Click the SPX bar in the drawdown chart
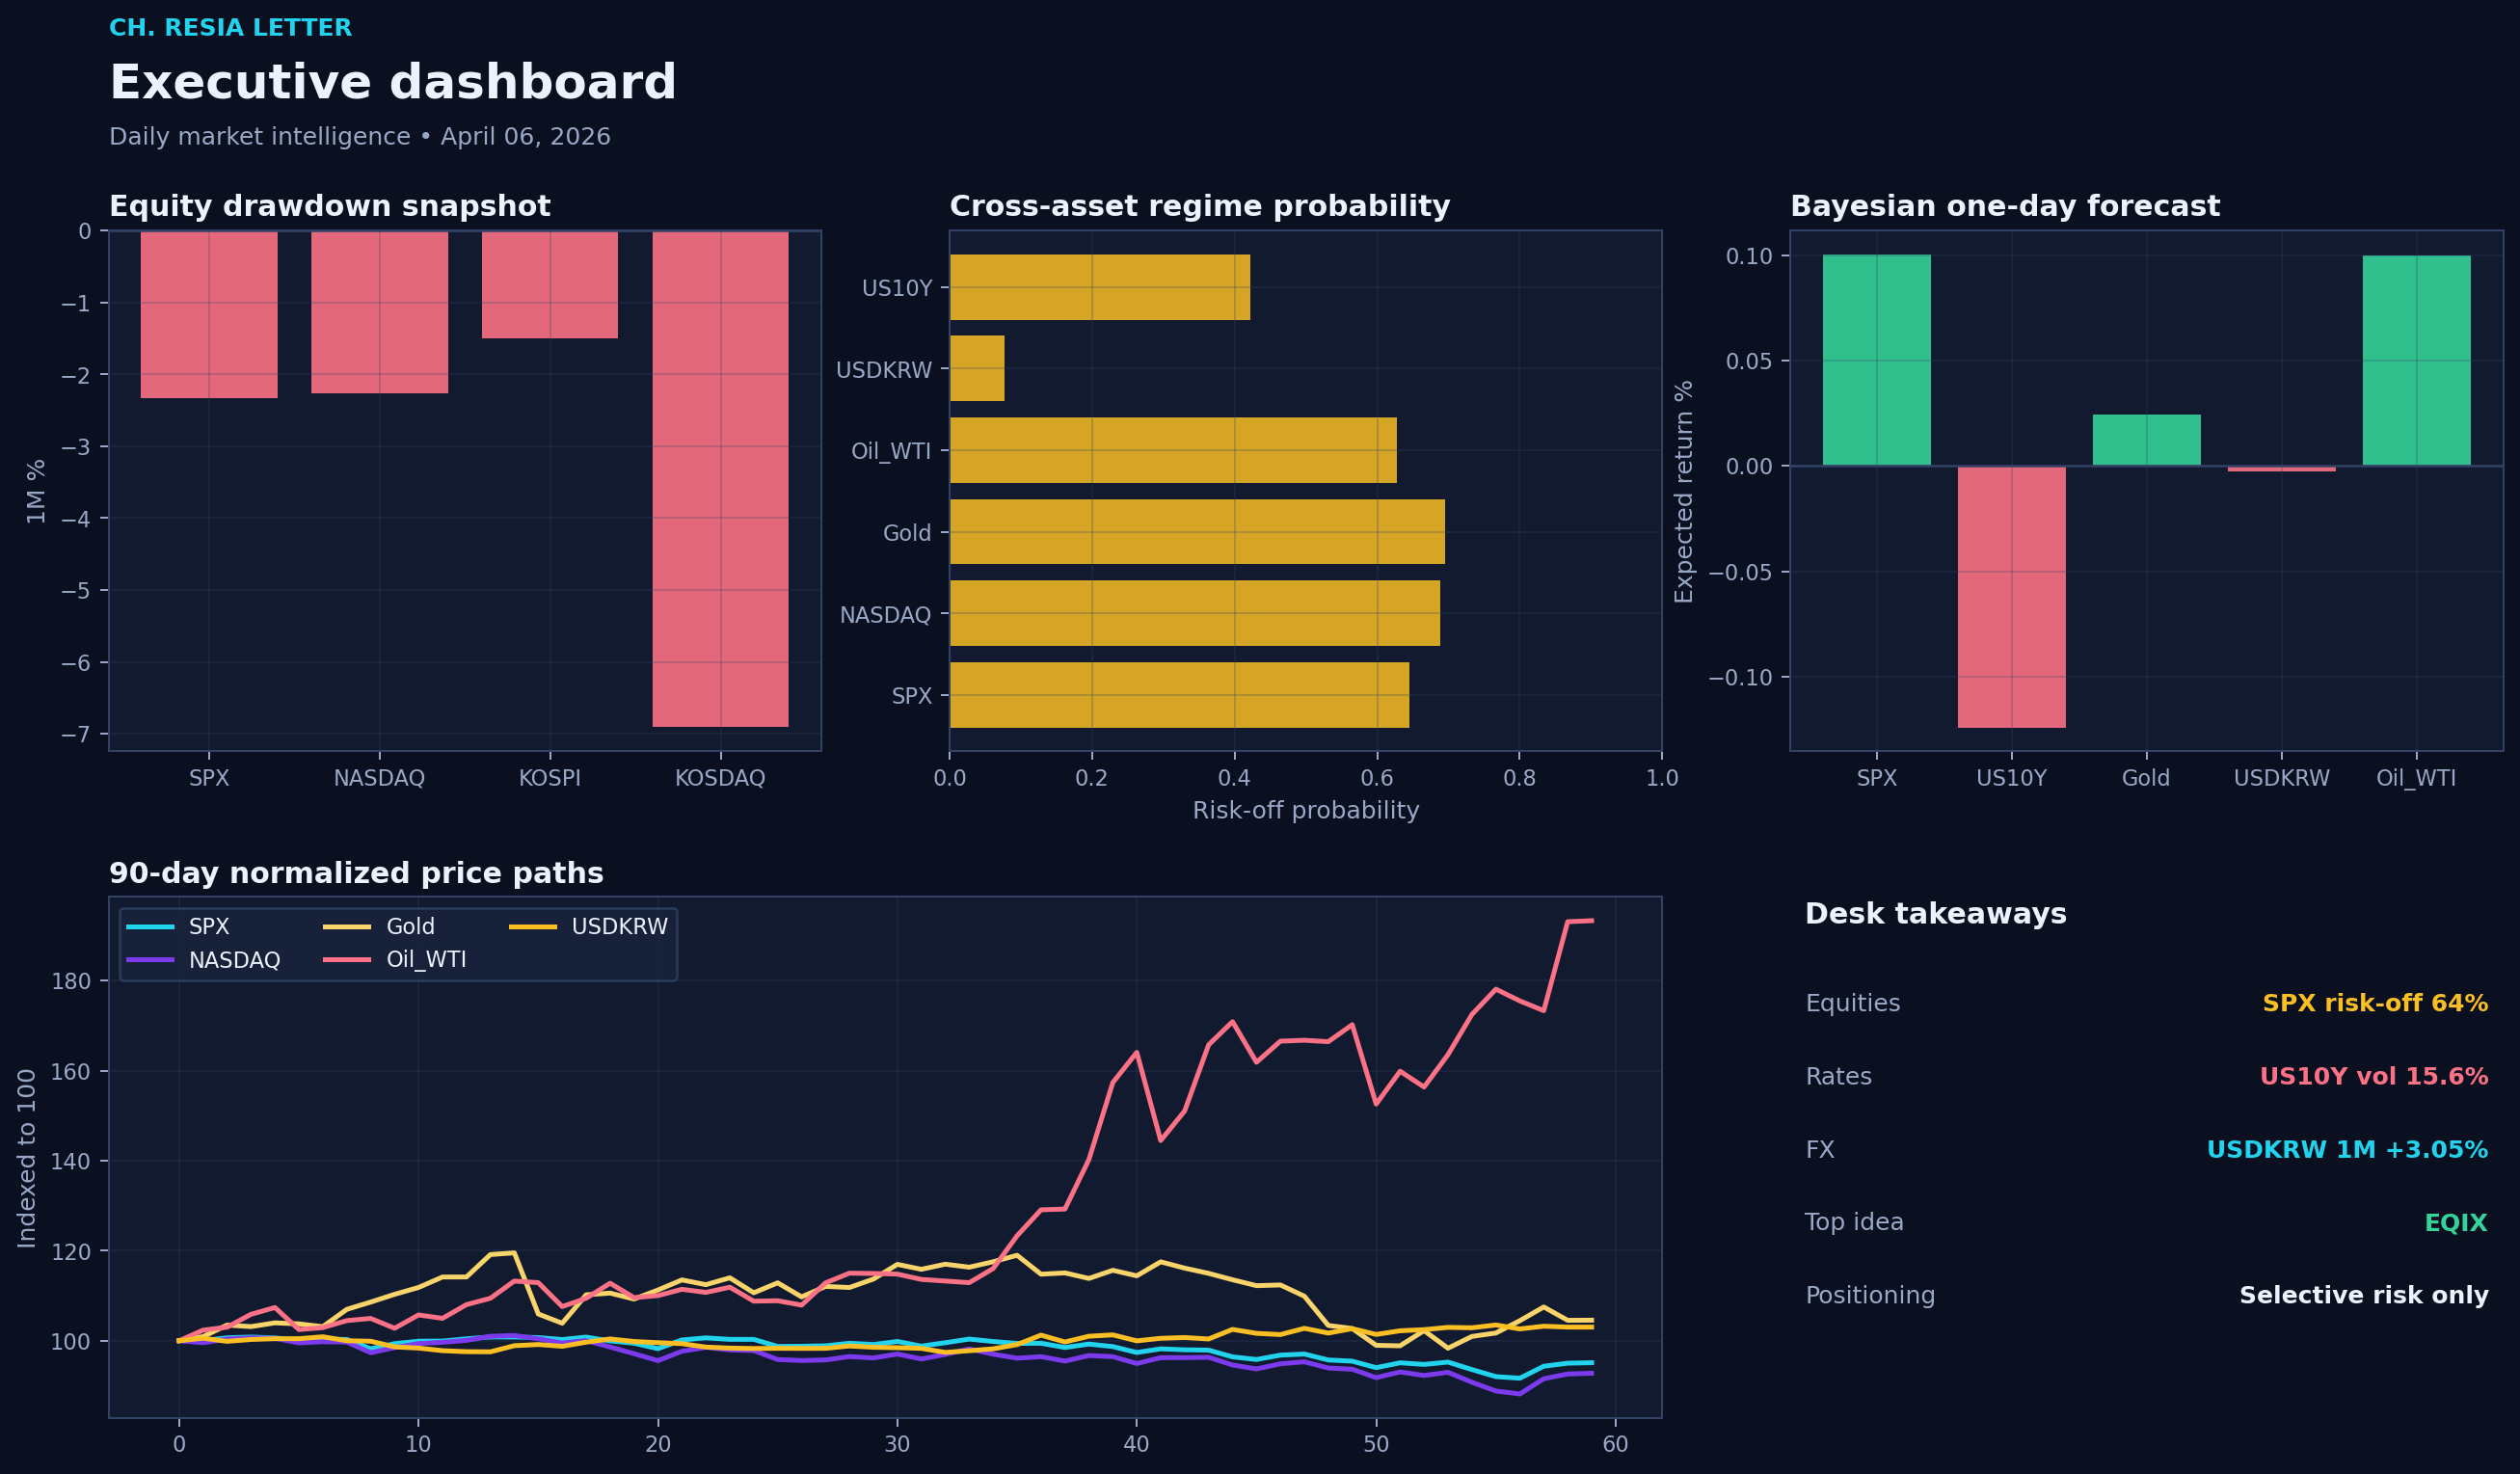Image resolution: width=2520 pixels, height=1474 pixels. (209, 315)
